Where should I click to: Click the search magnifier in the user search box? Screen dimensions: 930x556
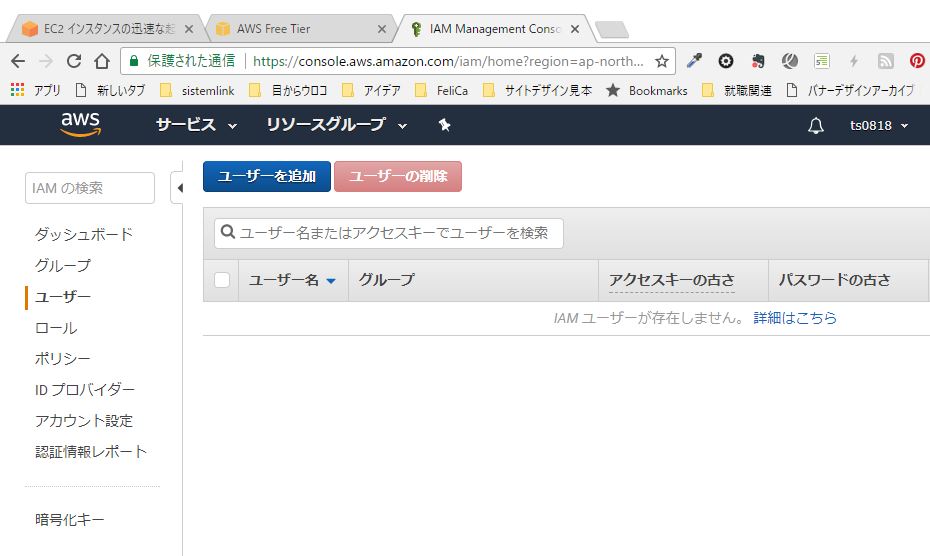pos(227,232)
